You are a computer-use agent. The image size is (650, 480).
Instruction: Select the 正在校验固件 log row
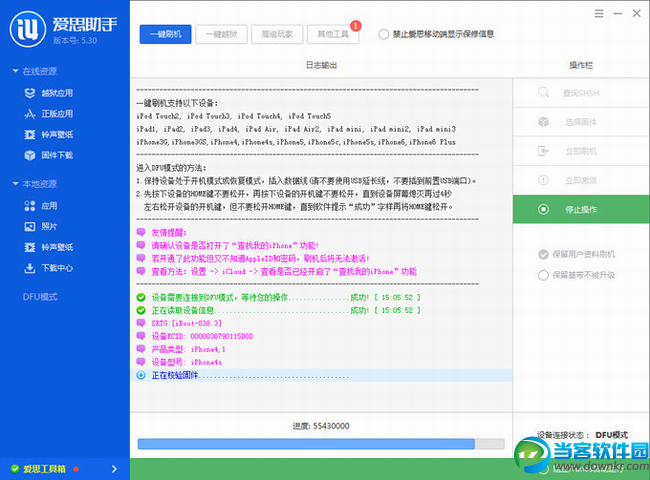coord(321,375)
